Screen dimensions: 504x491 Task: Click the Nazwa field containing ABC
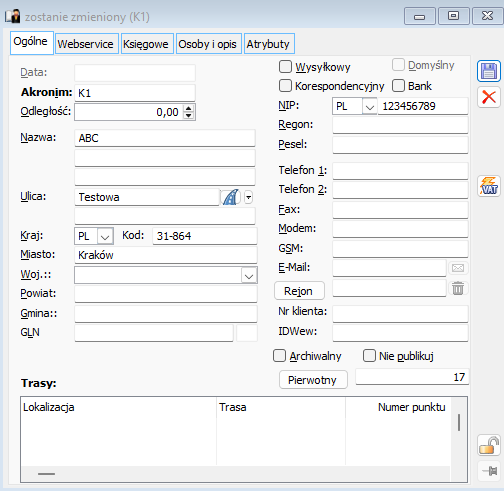(x=165, y=138)
